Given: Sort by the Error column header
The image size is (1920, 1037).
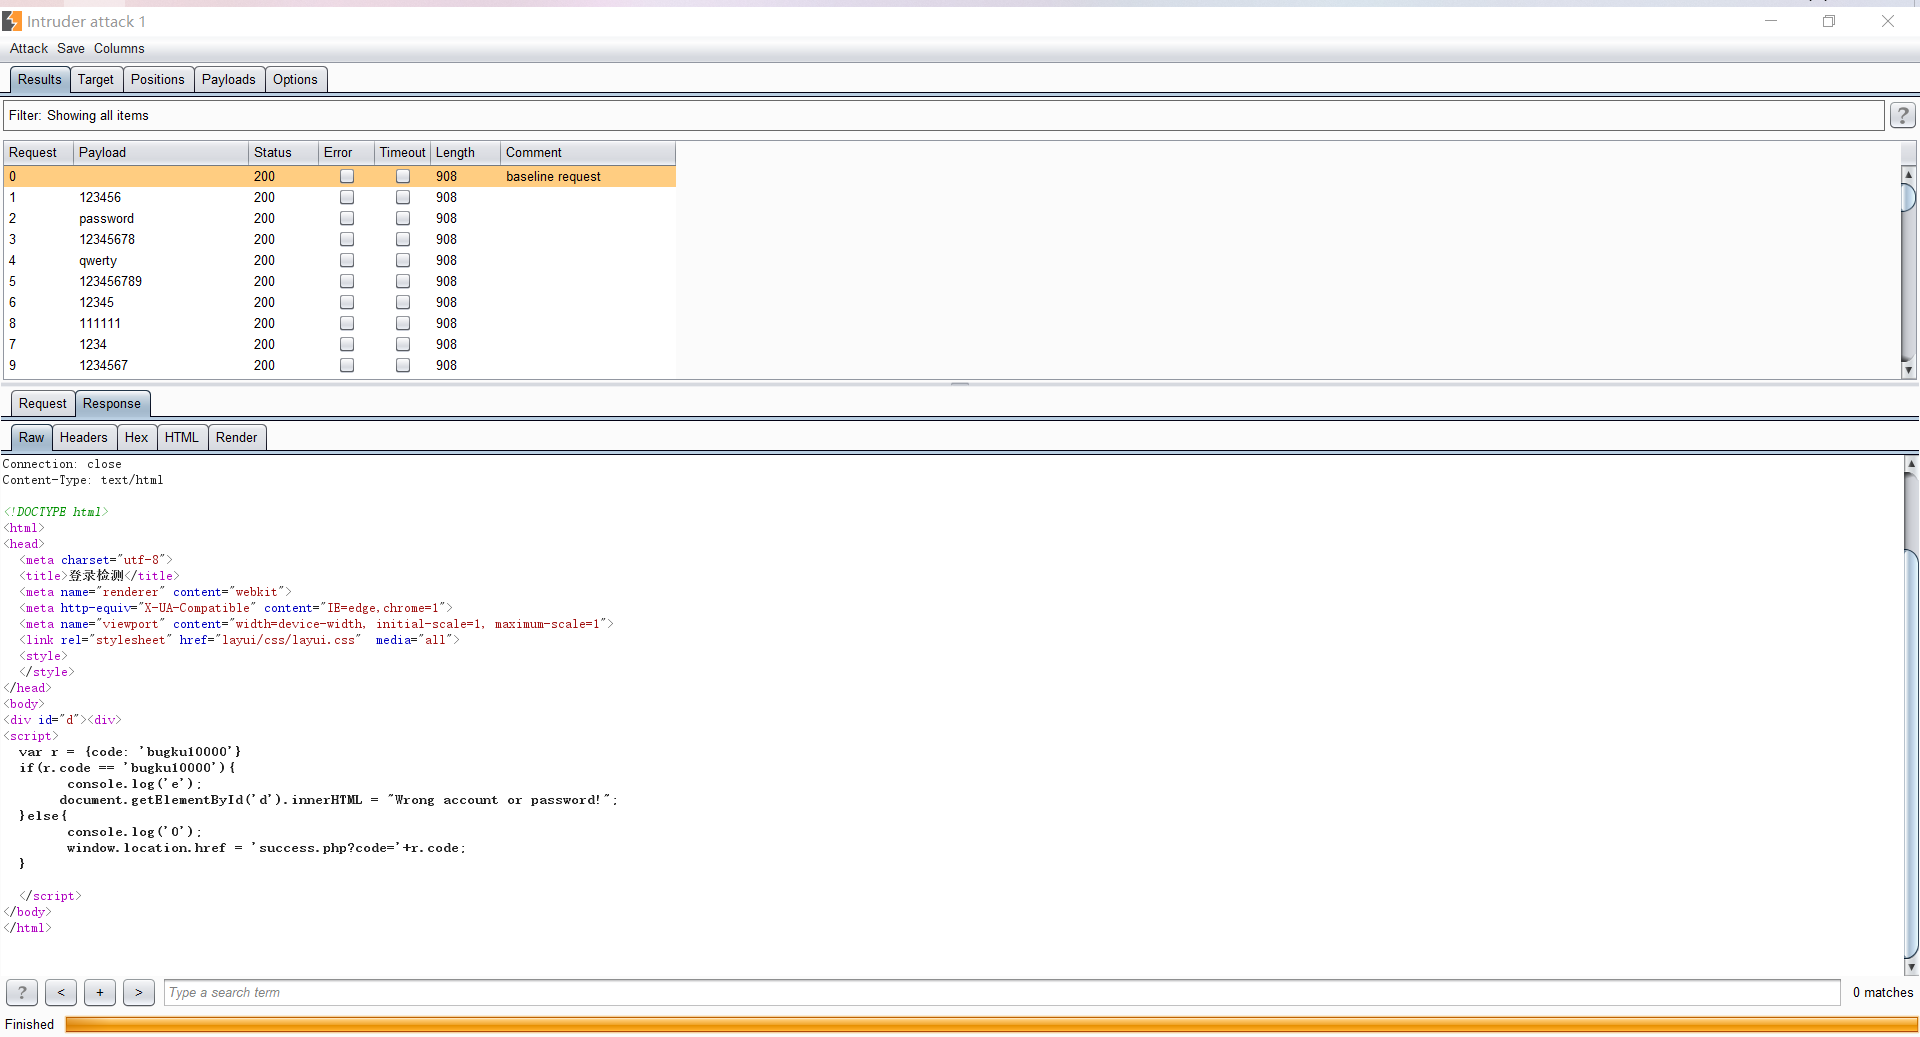Looking at the screenshot, I should coord(346,152).
